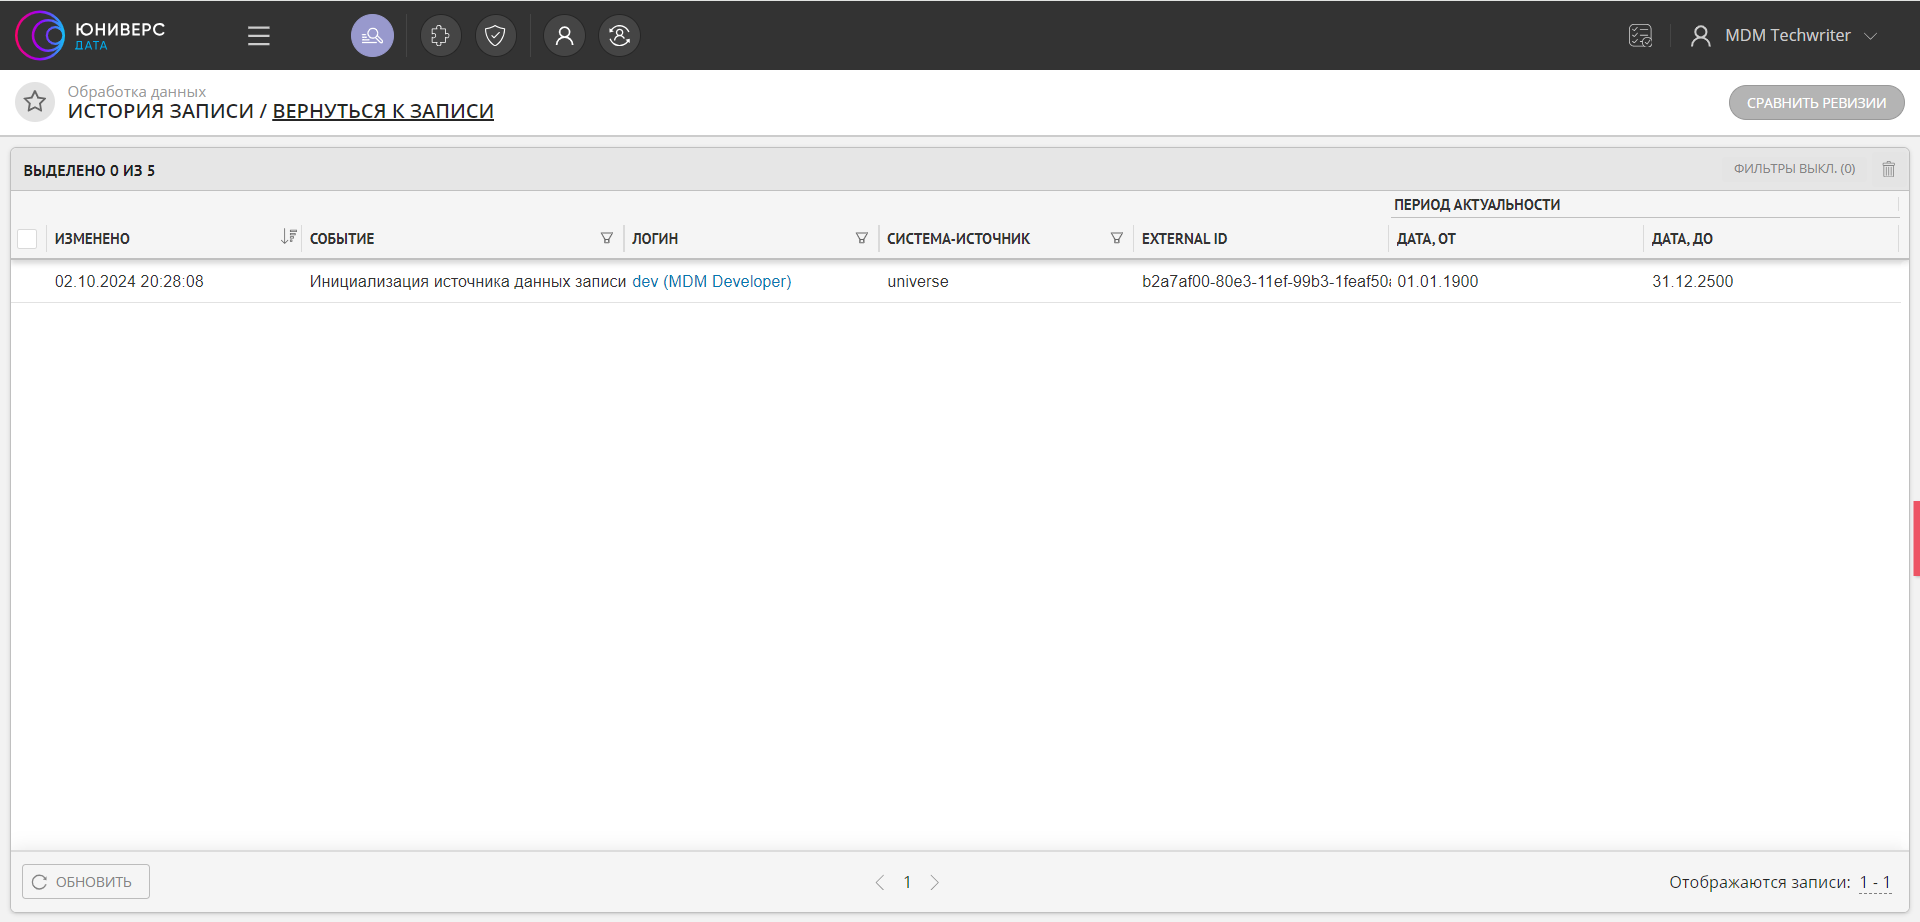Screen dimensions: 1920x922
Task: Open filter for Система-источник column
Action: coord(1116,238)
